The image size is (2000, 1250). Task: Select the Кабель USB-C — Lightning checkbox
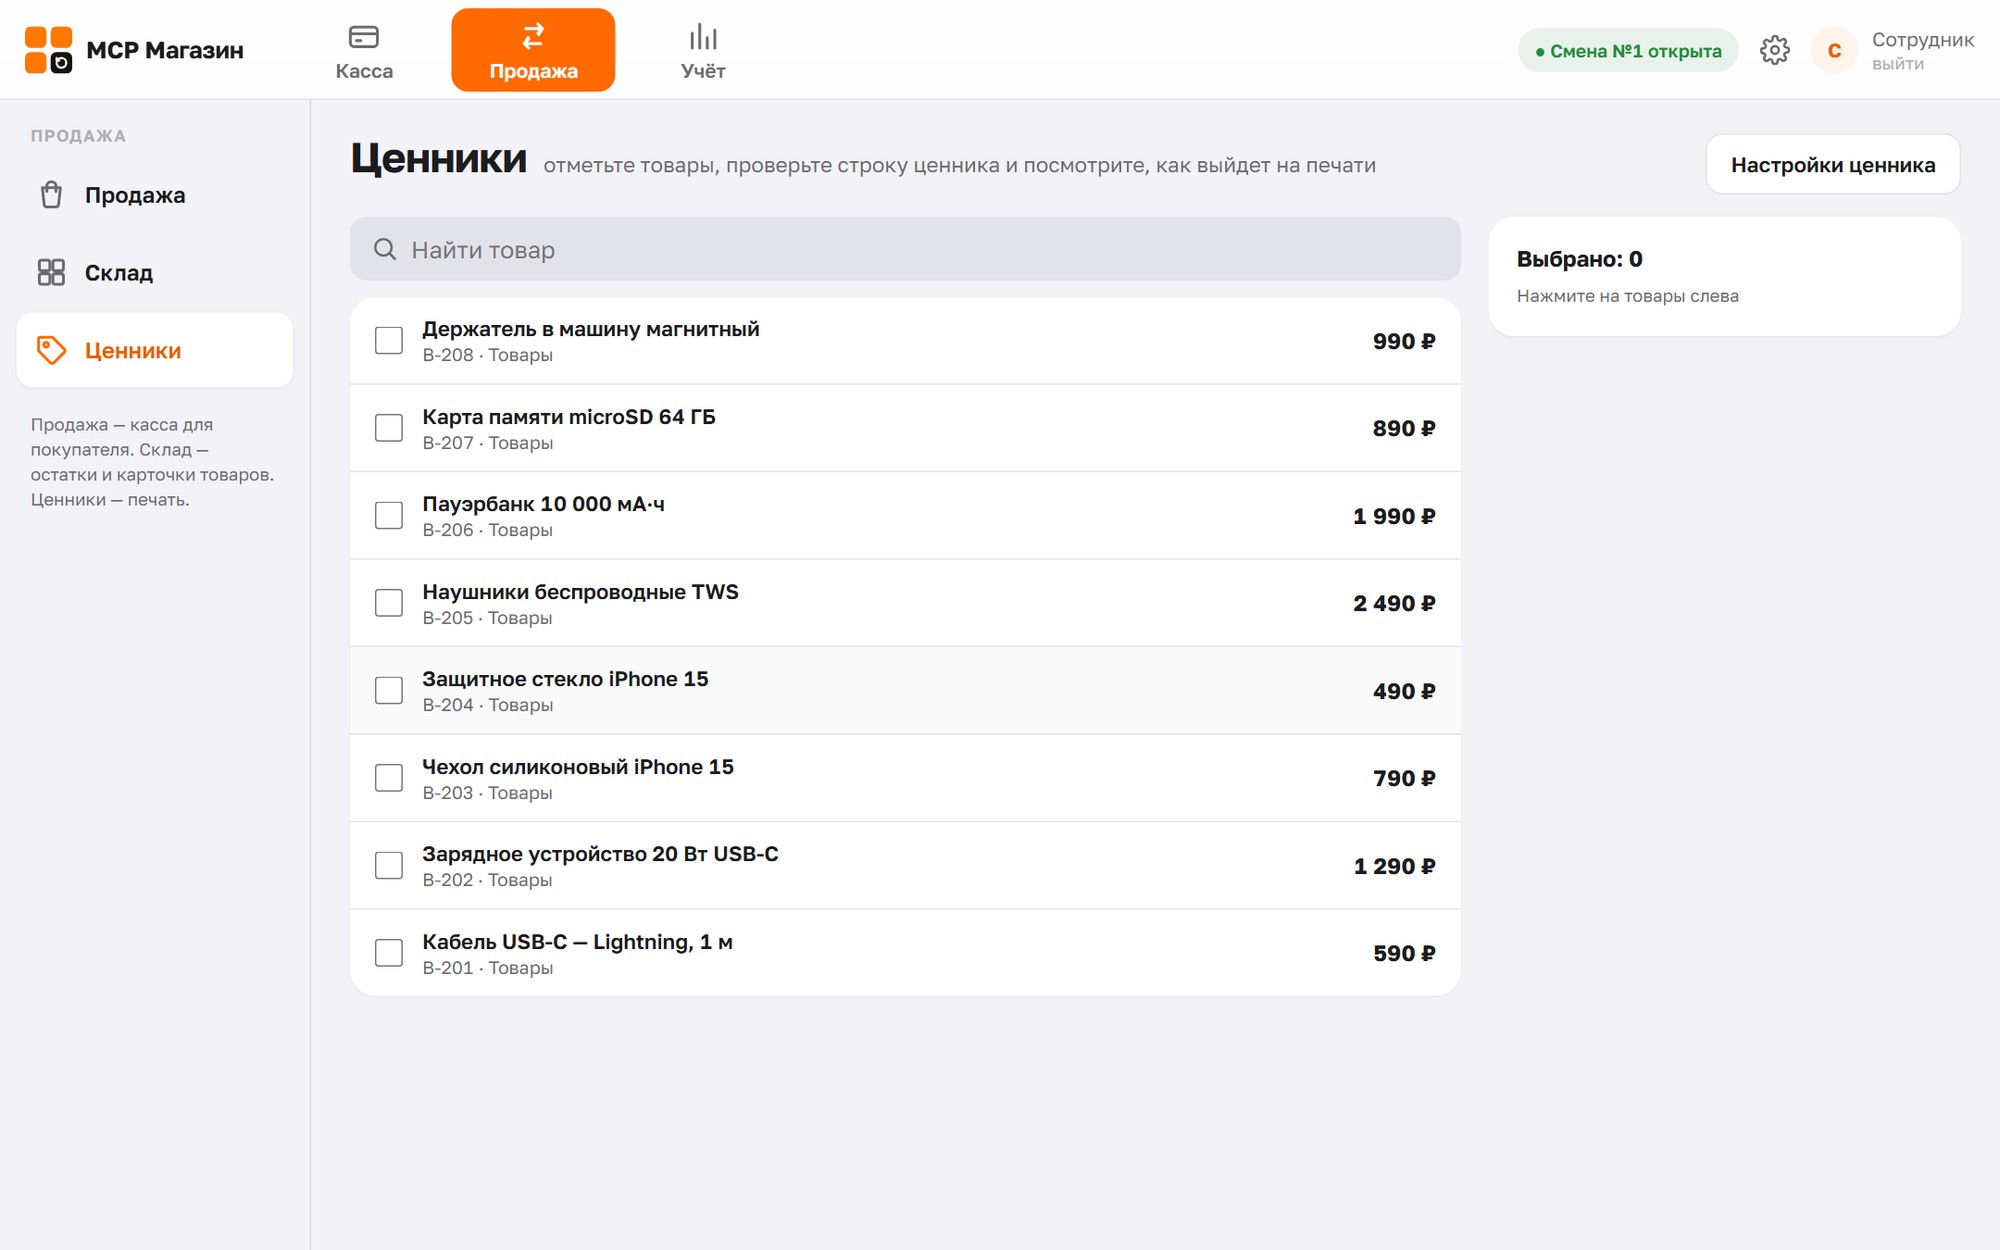[x=389, y=953]
